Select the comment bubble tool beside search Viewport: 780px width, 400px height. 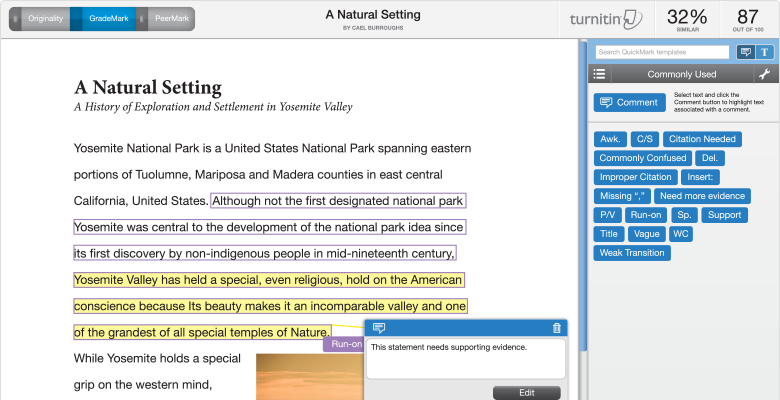pos(745,52)
